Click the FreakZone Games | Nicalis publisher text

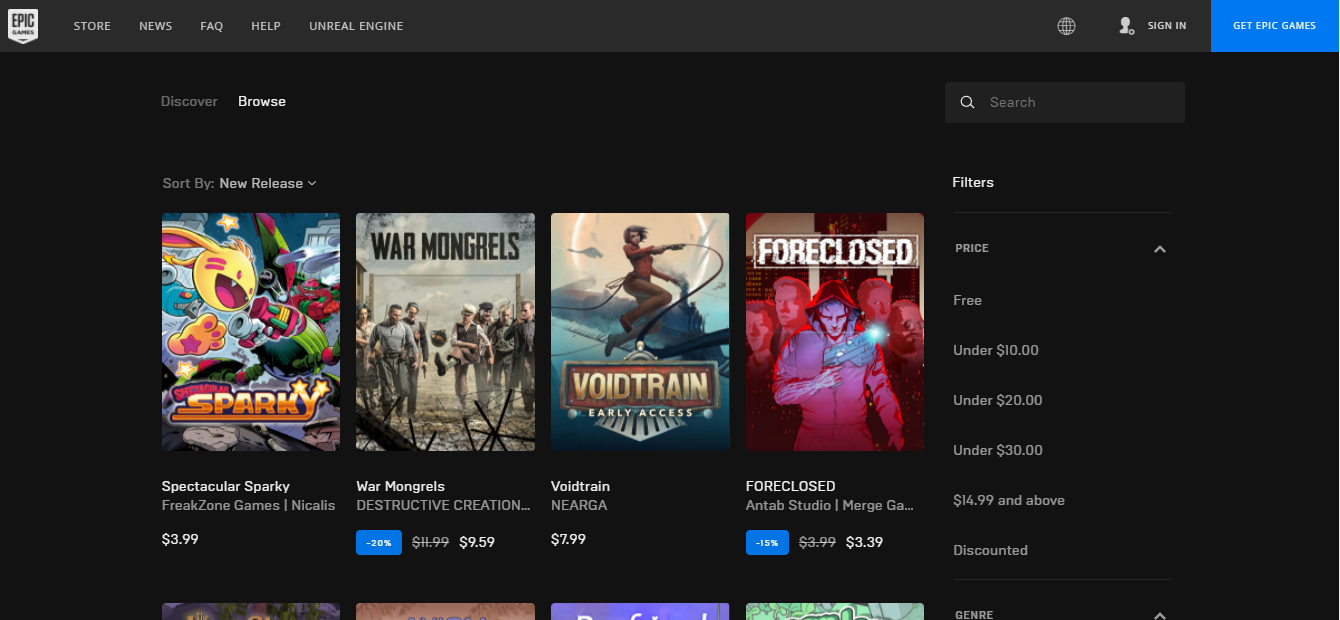pos(249,505)
